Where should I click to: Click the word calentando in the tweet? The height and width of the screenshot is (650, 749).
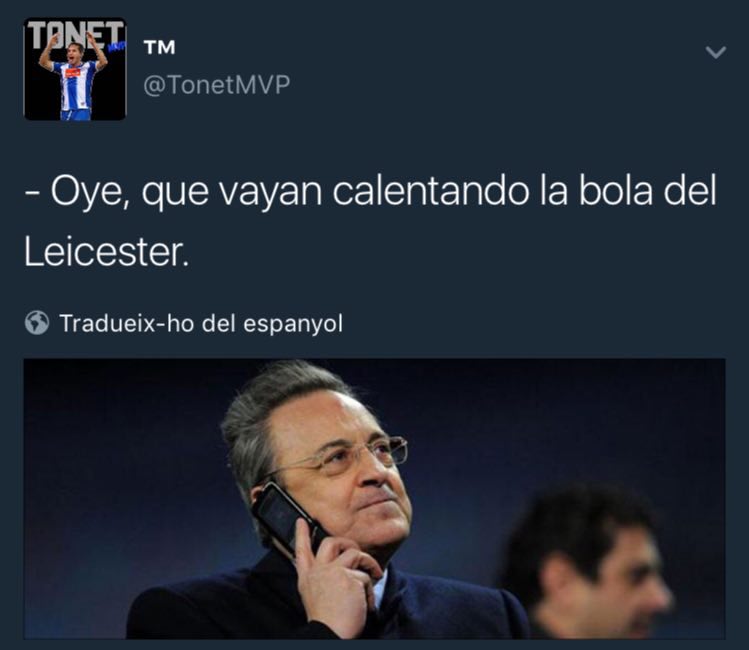[431, 191]
